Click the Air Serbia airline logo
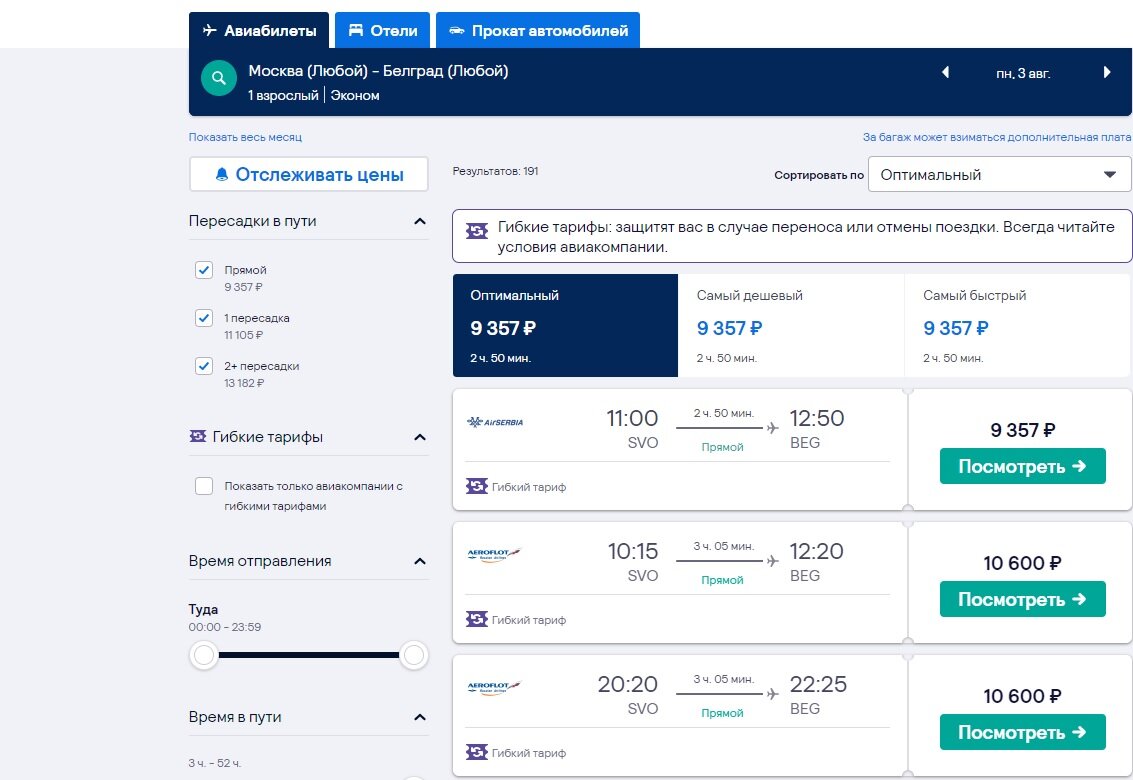The image size is (1133, 780). coord(495,422)
